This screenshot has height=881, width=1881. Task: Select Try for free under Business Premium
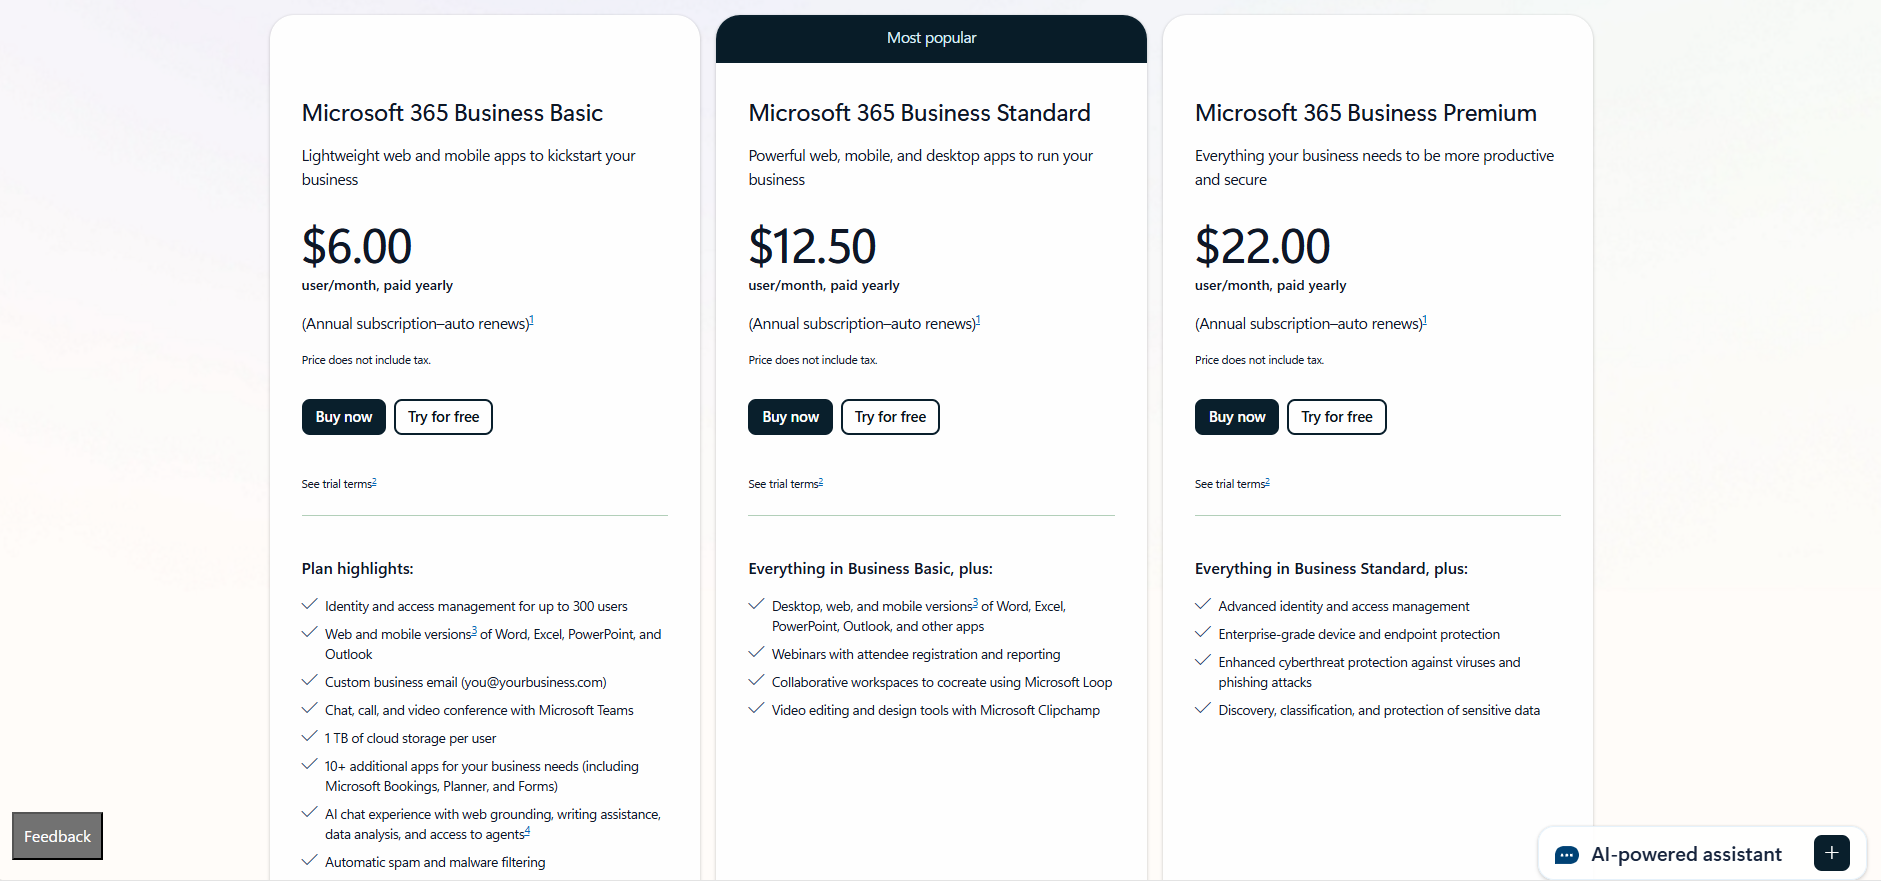click(1336, 417)
